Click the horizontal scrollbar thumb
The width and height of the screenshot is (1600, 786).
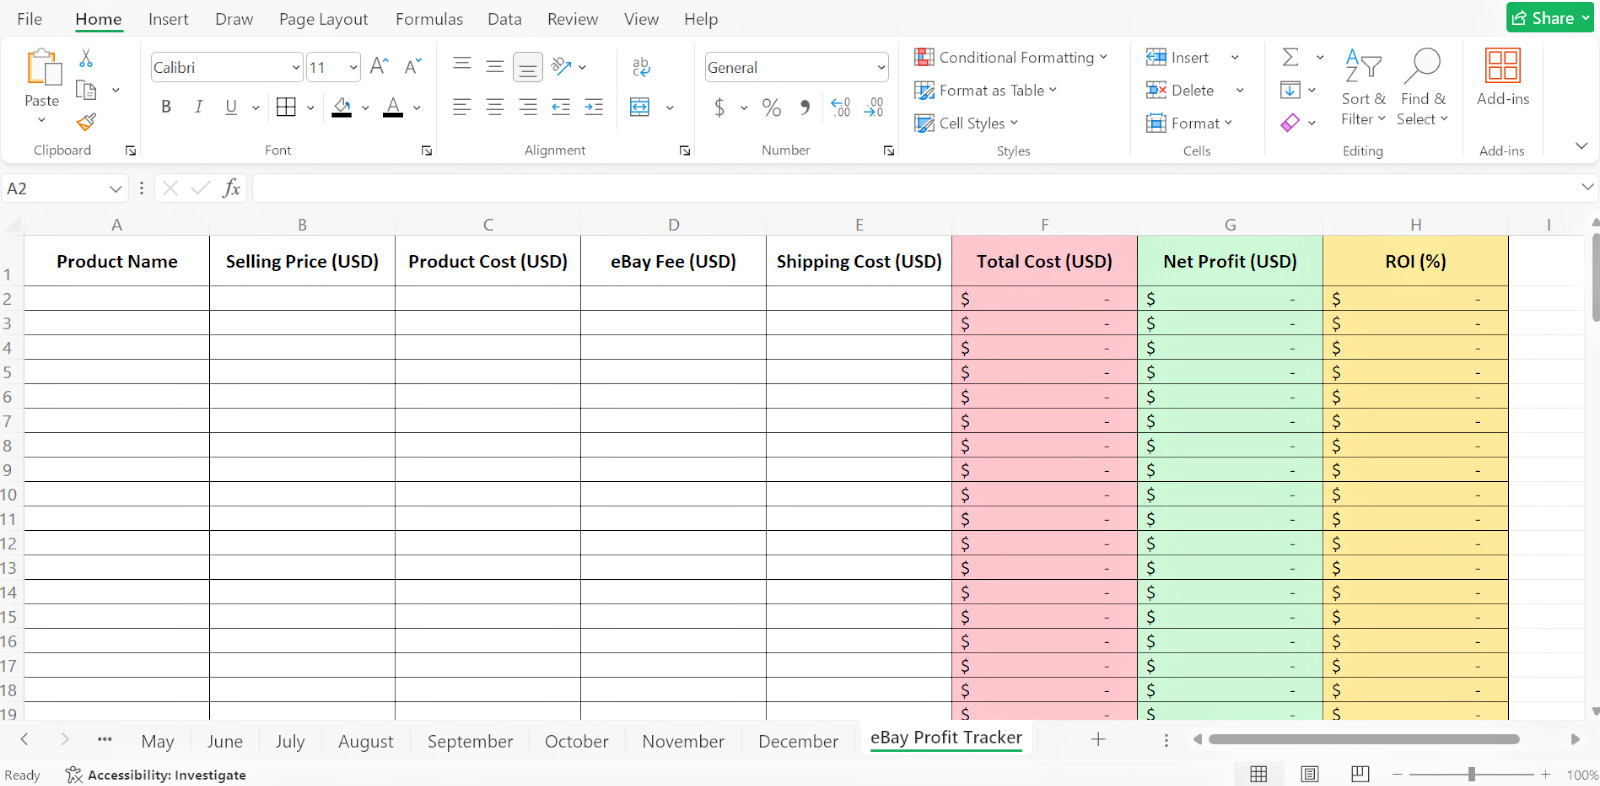[x=1364, y=740]
